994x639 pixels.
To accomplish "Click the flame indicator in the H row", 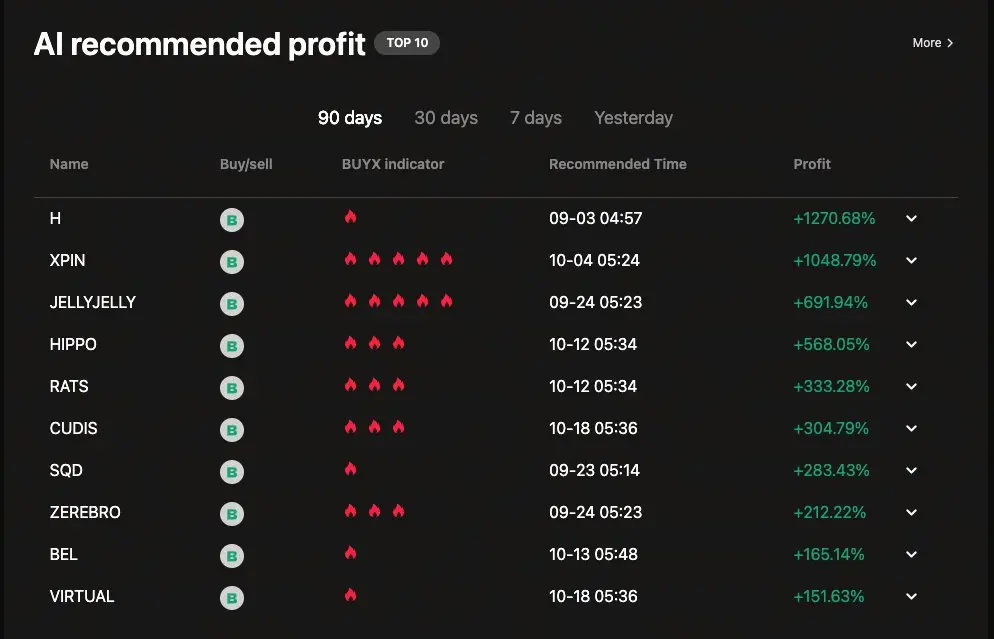I will pyautogui.click(x=351, y=217).
